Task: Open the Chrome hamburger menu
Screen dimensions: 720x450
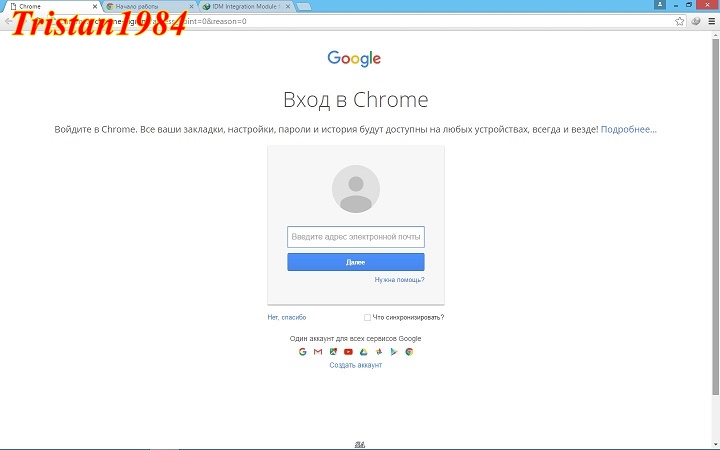Action: click(711, 21)
